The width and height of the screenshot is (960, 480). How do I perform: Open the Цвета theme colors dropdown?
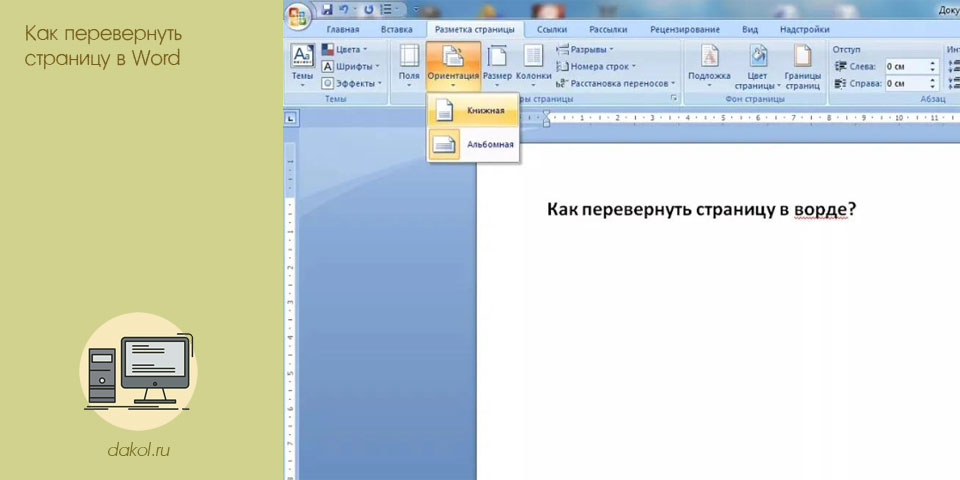(345, 50)
